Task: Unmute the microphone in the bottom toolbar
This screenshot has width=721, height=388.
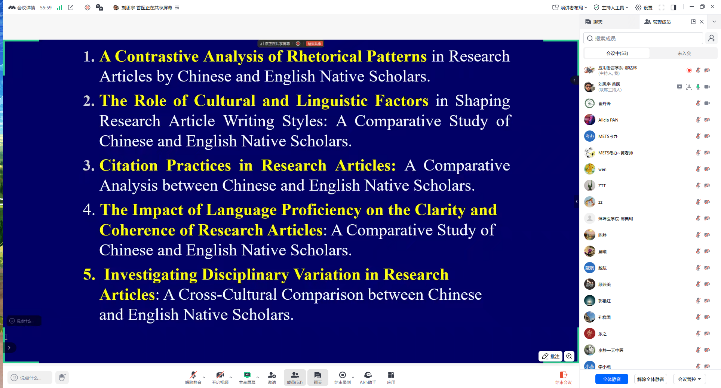Action: click(193, 377)
